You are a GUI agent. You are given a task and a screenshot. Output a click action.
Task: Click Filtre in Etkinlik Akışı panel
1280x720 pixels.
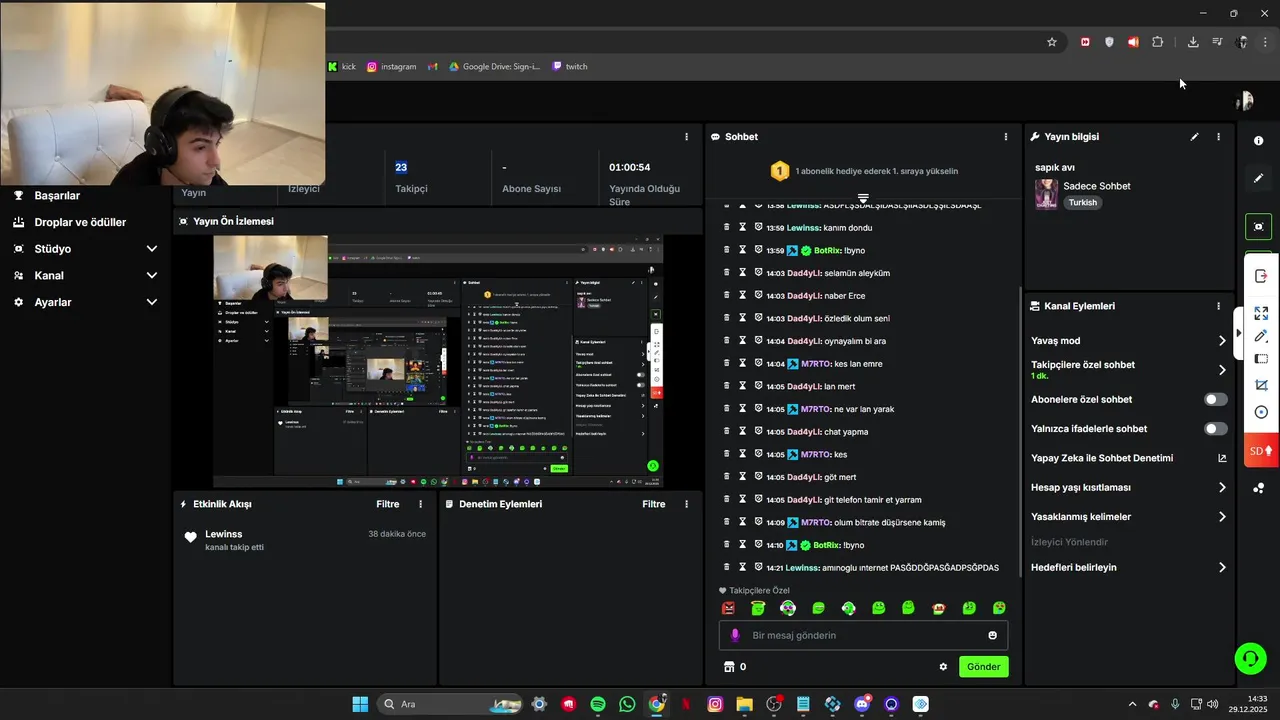(388, 504)
